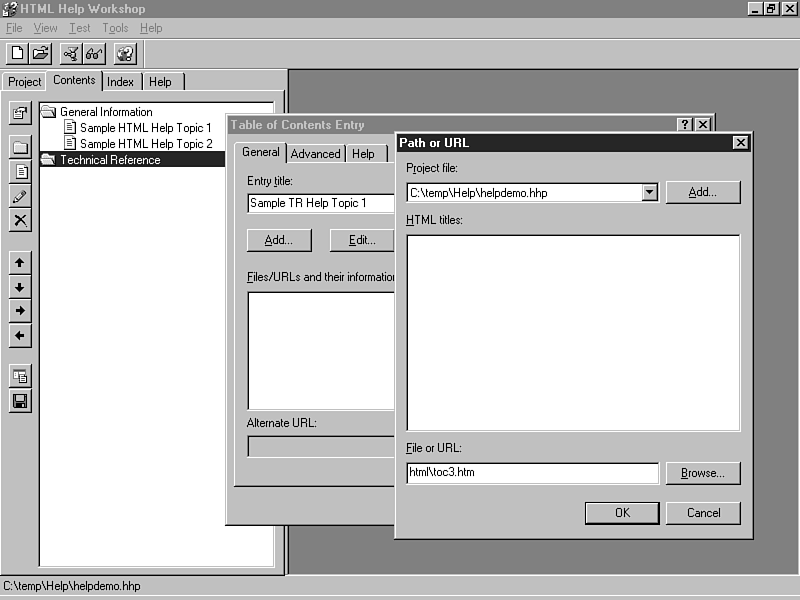Screen dimensions: 800x600
Task: Click the Contents properties sidebar icon
Action: pos(20,112)
